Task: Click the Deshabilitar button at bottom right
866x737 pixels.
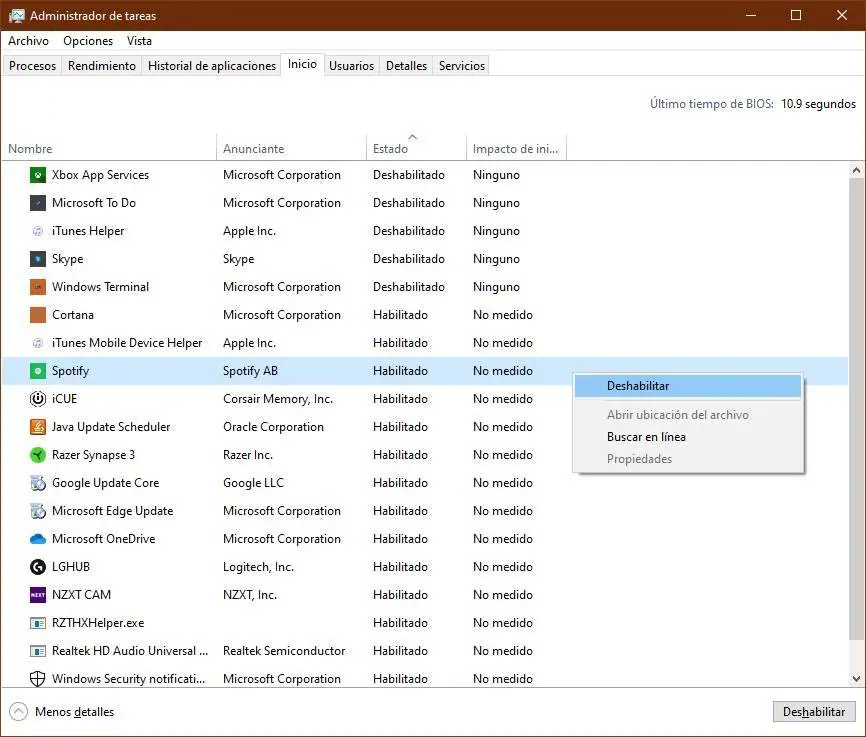Action: point(814,712)
